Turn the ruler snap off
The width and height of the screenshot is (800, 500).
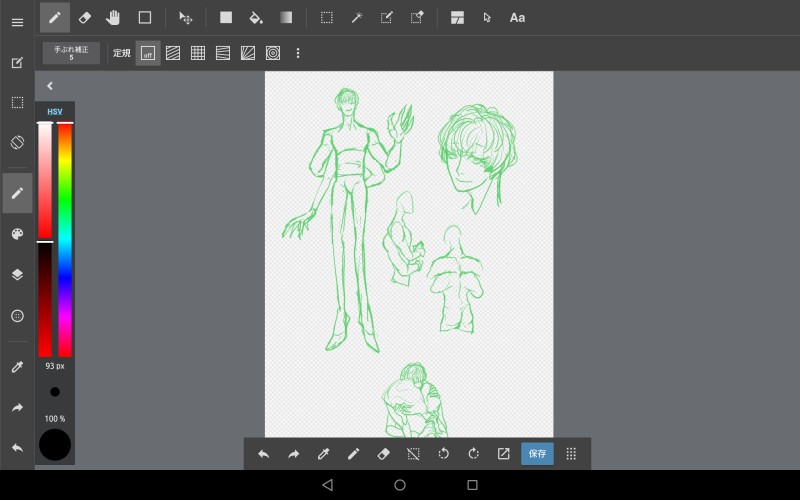(148, 53)
